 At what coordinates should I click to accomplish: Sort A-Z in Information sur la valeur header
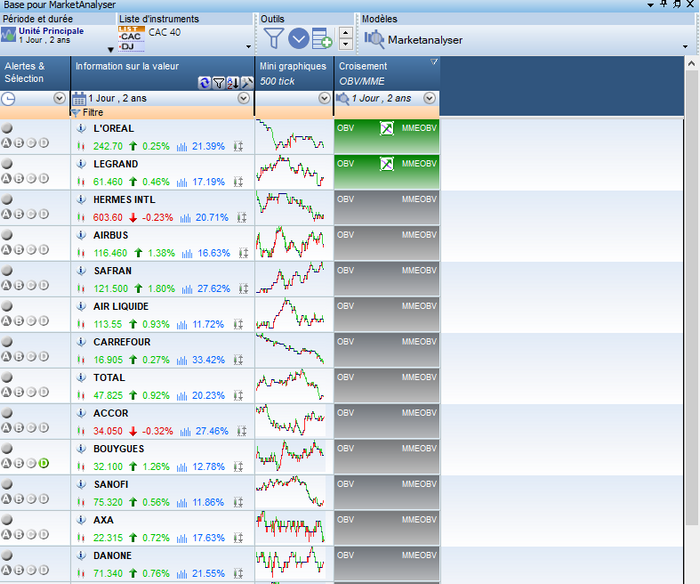(x=233, y=83)
